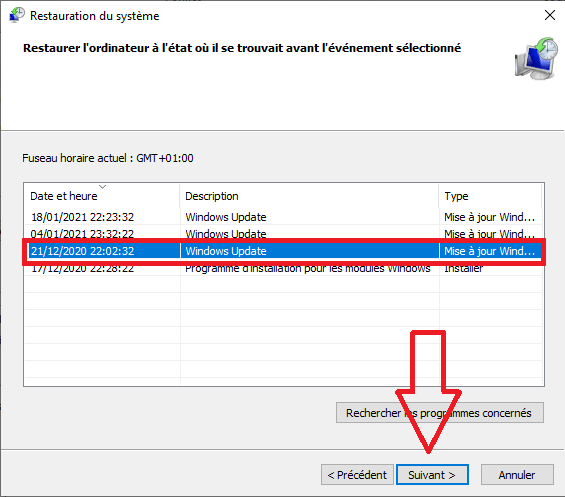Click Windows Update description of 21/12/2020 row
The image size is (565, 497).
coord(226,251)
